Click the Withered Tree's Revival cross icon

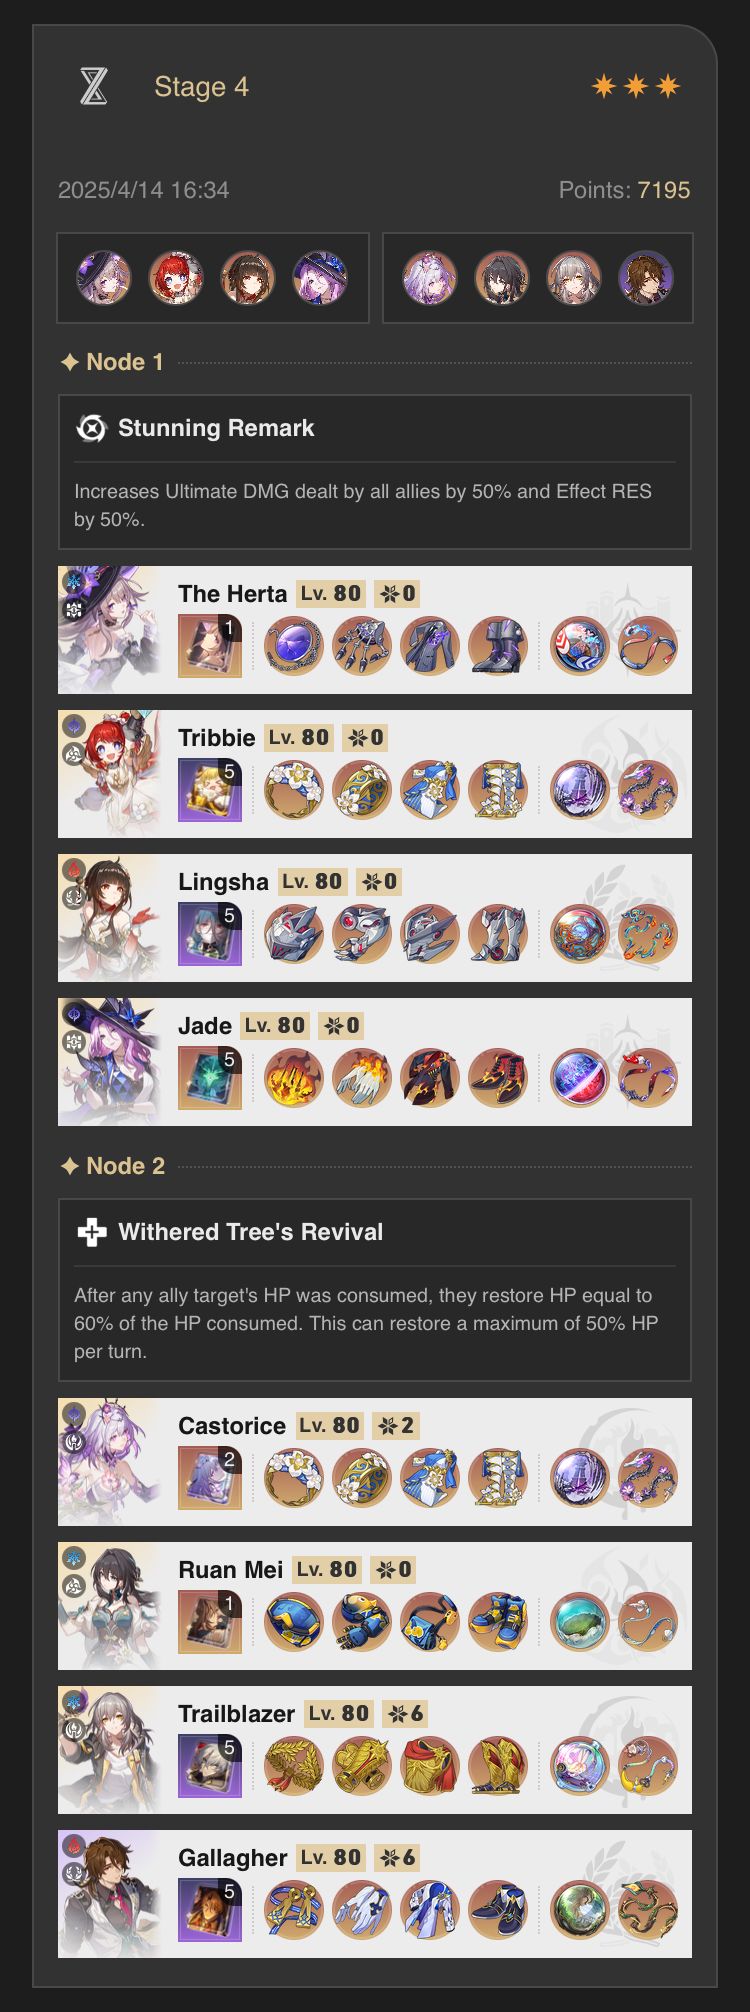[91, 1232]
